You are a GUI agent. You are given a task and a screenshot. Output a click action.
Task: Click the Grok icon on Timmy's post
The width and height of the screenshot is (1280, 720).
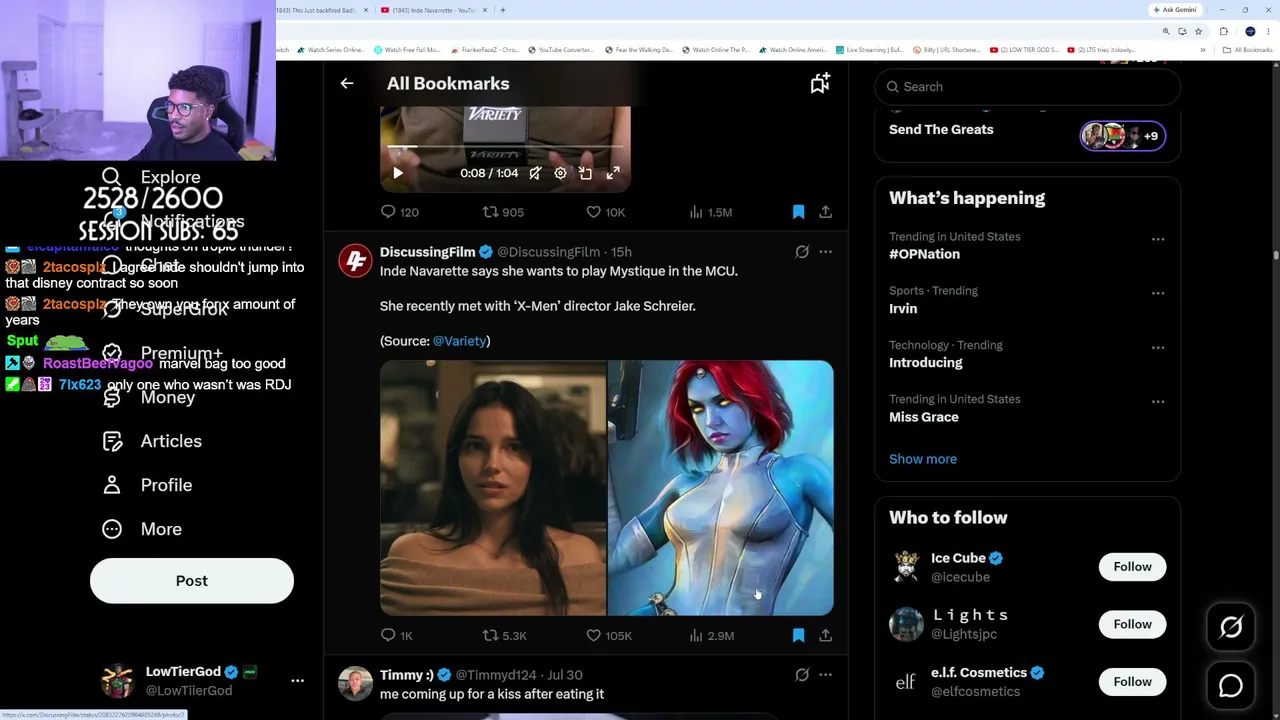(x=802, y=675)
